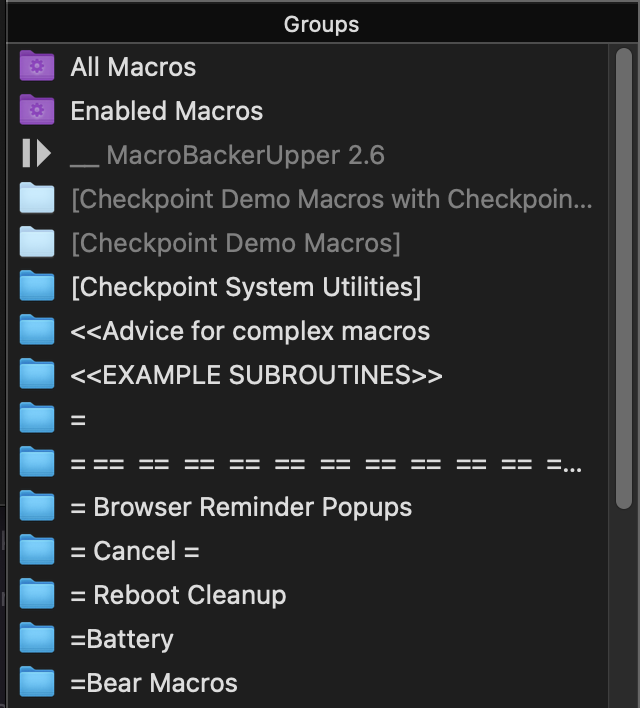Click the folder icon beside =Bear Macros
Screen dimensions: 640x708
37,682
